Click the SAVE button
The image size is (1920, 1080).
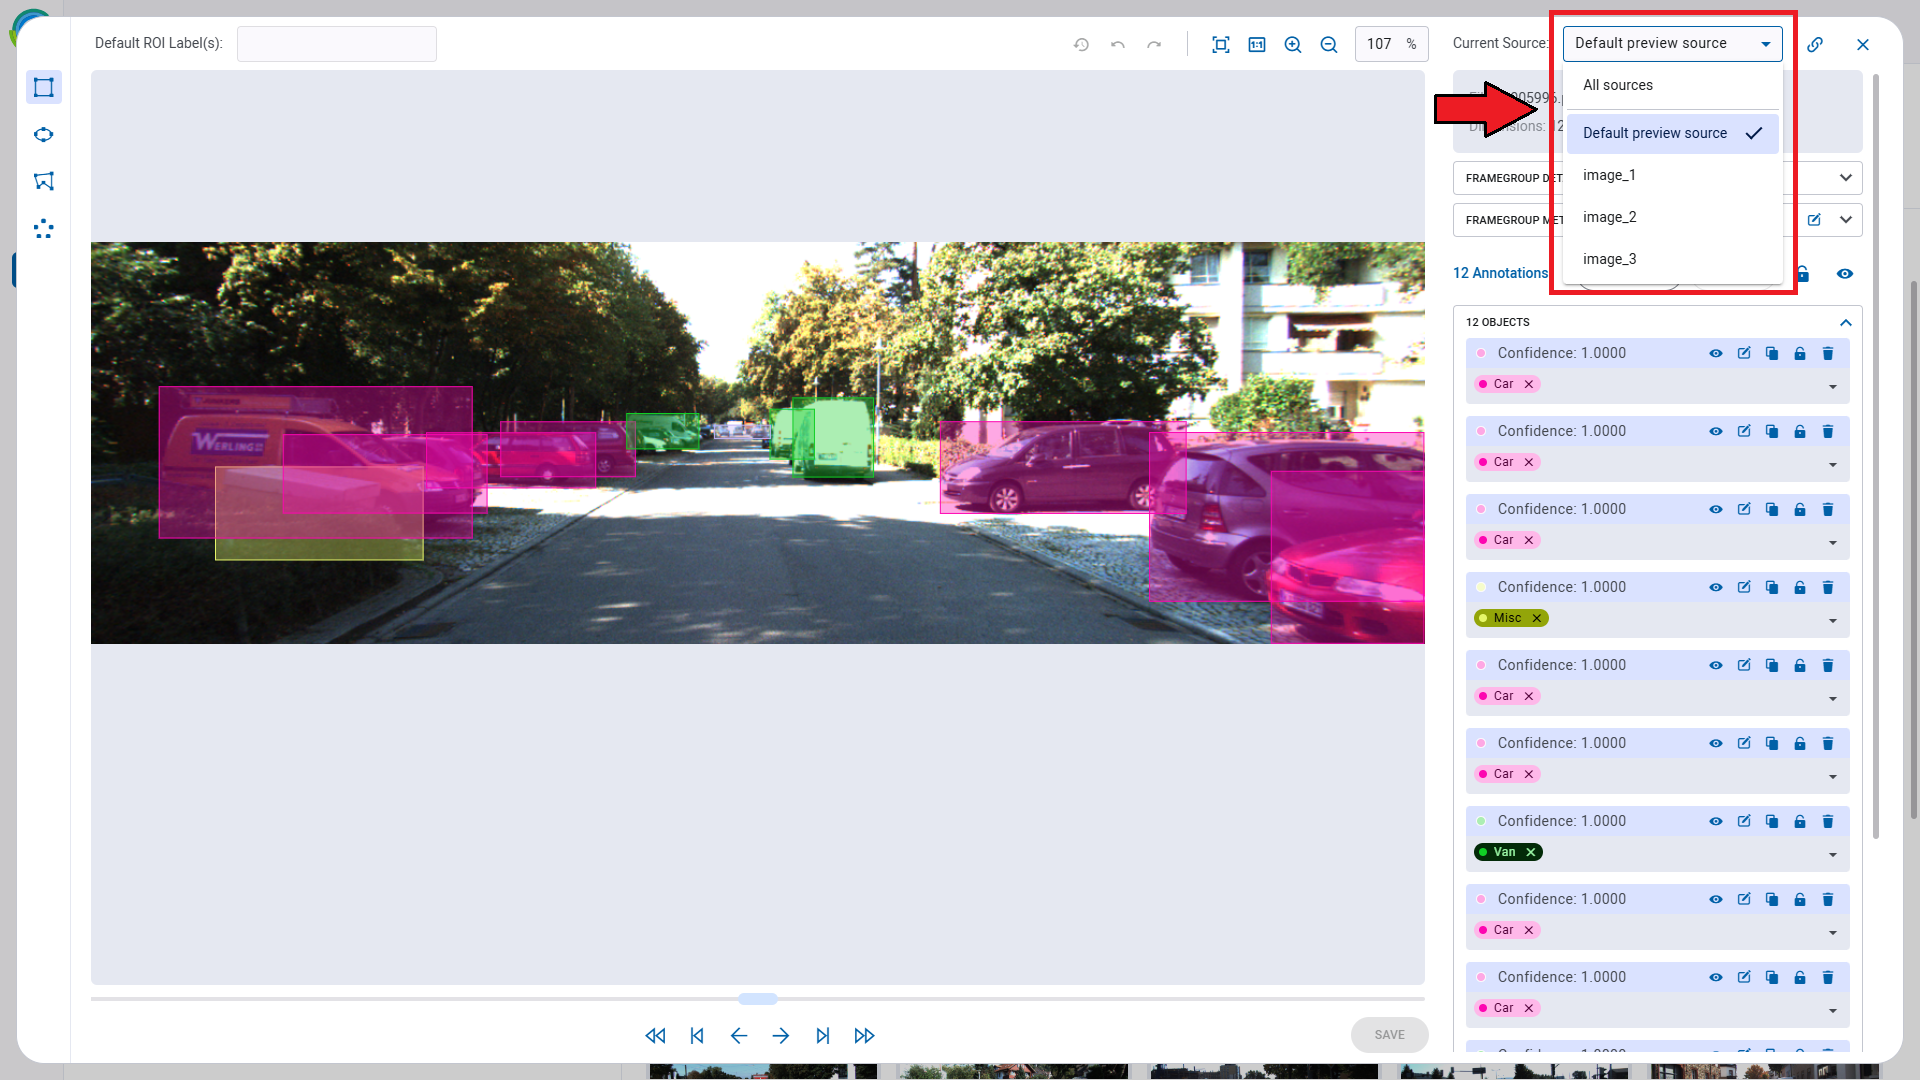tap(1390, 1035)
